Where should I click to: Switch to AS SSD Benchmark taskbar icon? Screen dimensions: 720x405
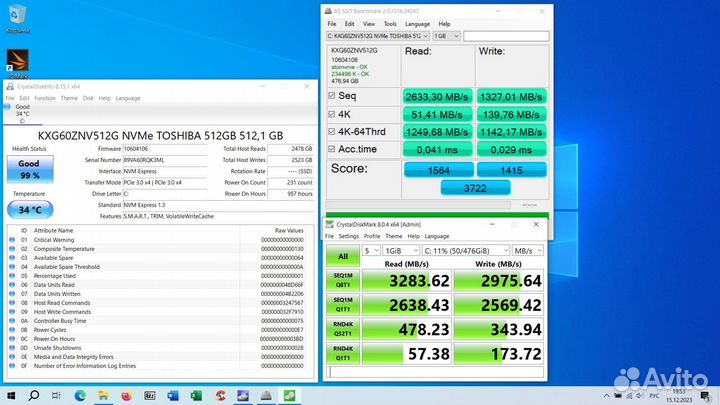tap(266, 395)
